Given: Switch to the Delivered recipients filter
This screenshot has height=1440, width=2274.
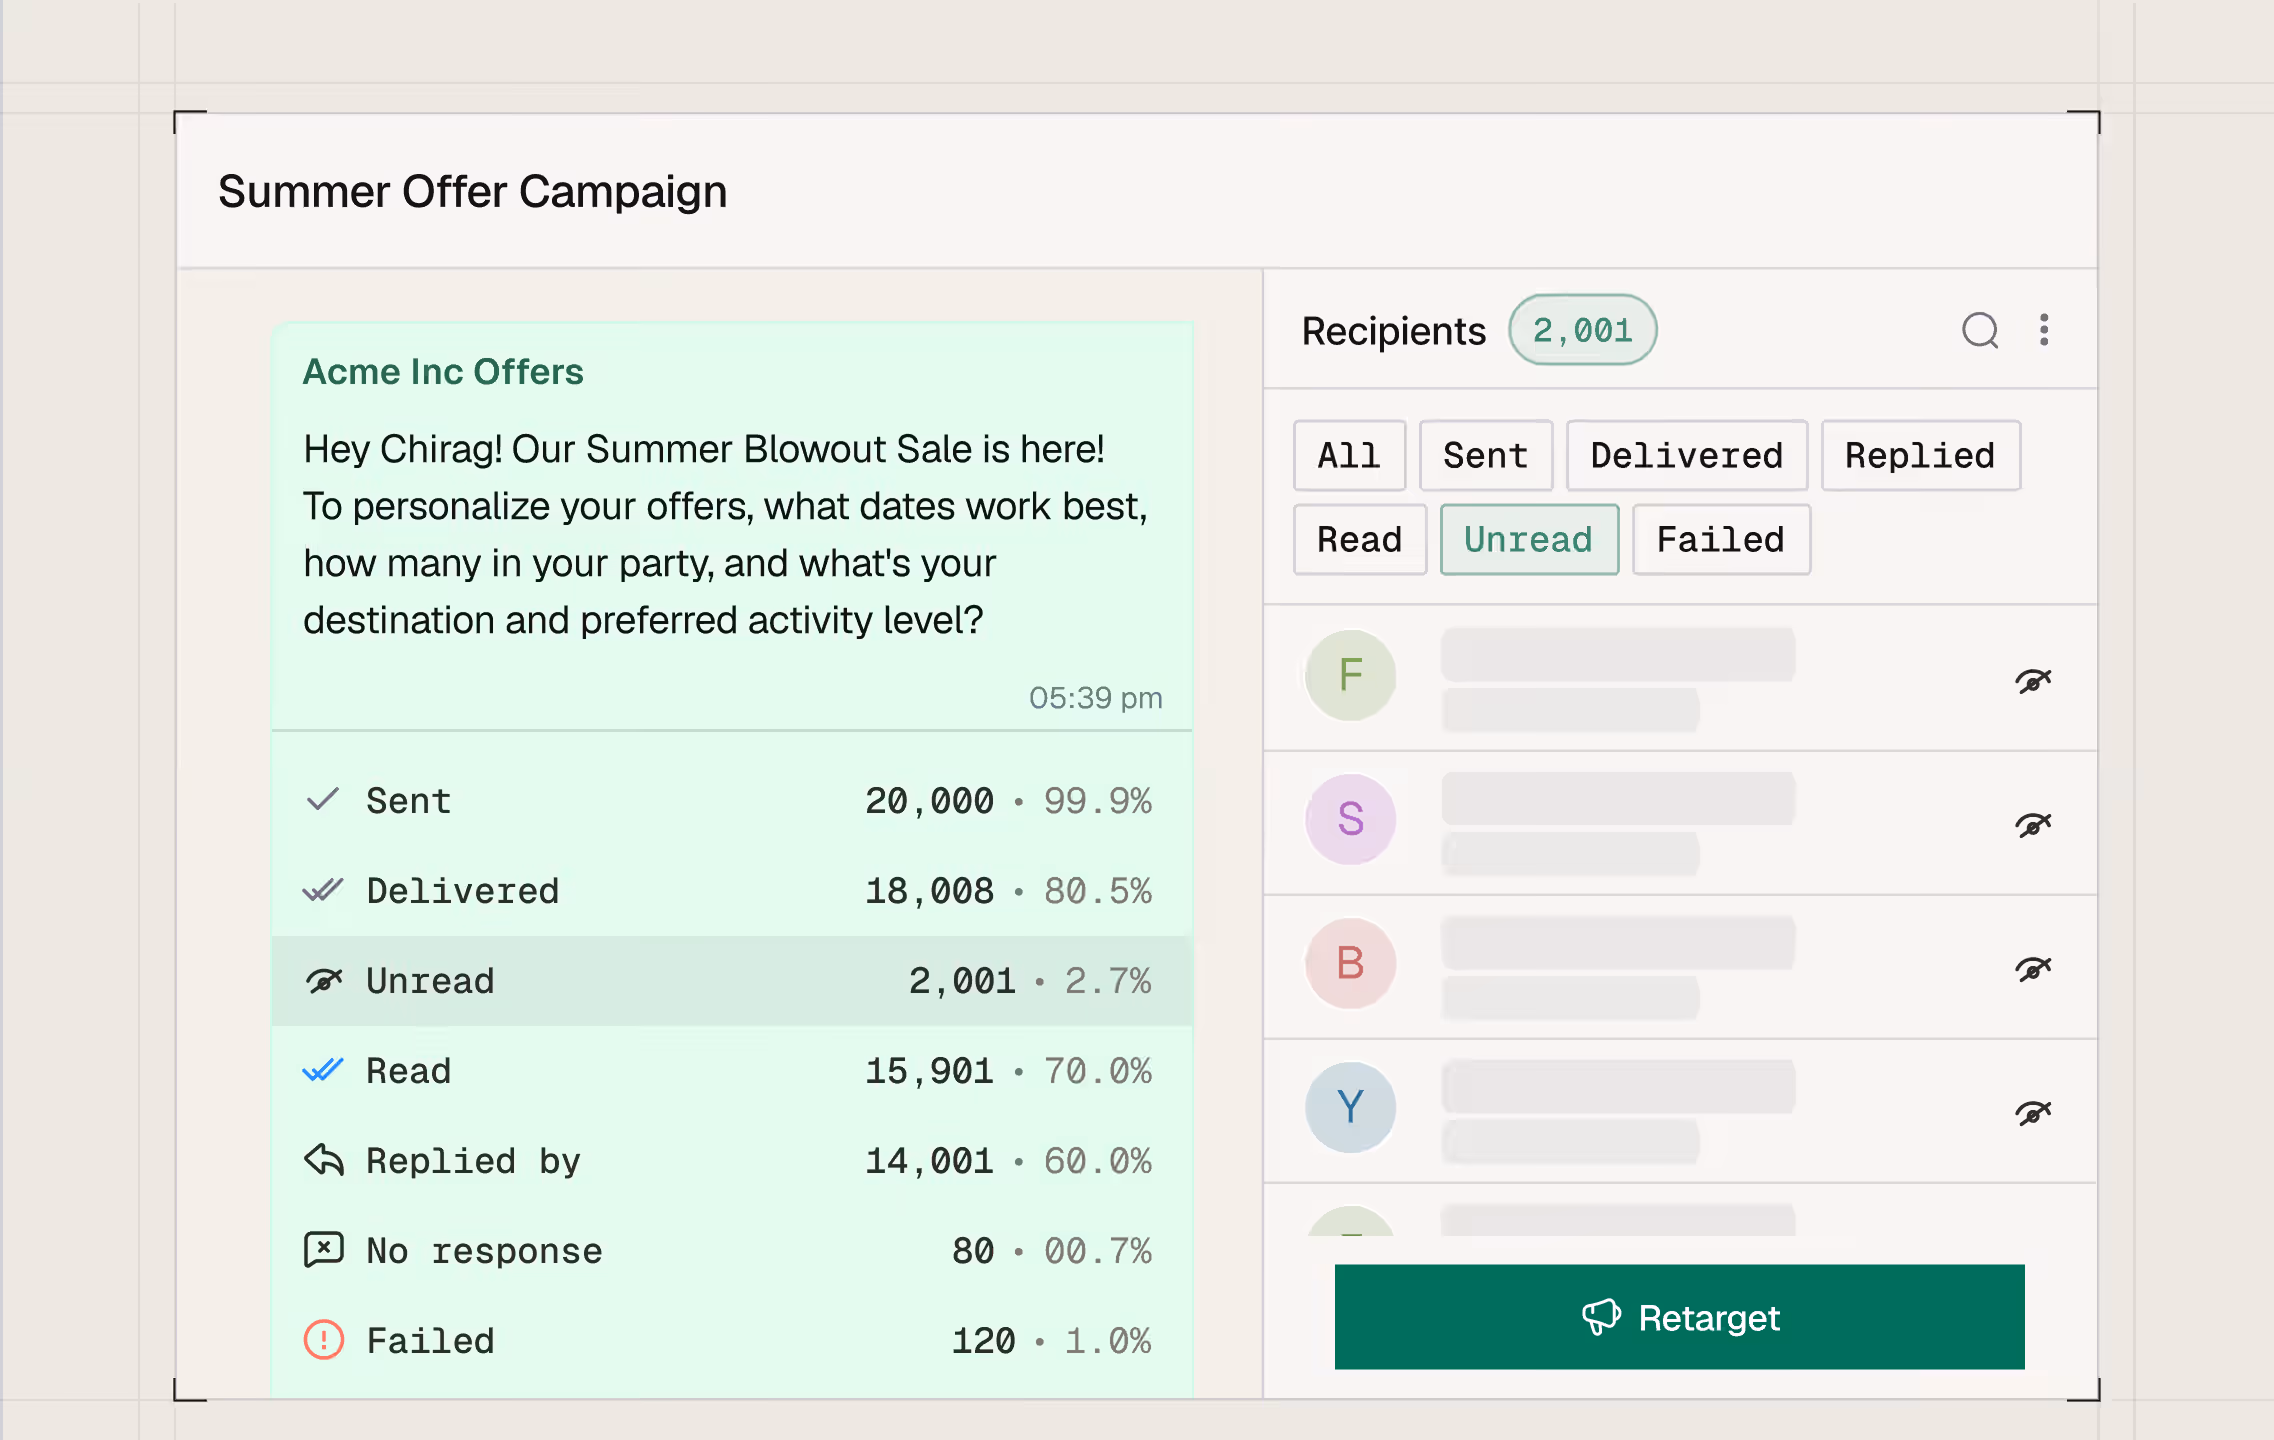Looking at the screenshot, I should (1686, 456).
